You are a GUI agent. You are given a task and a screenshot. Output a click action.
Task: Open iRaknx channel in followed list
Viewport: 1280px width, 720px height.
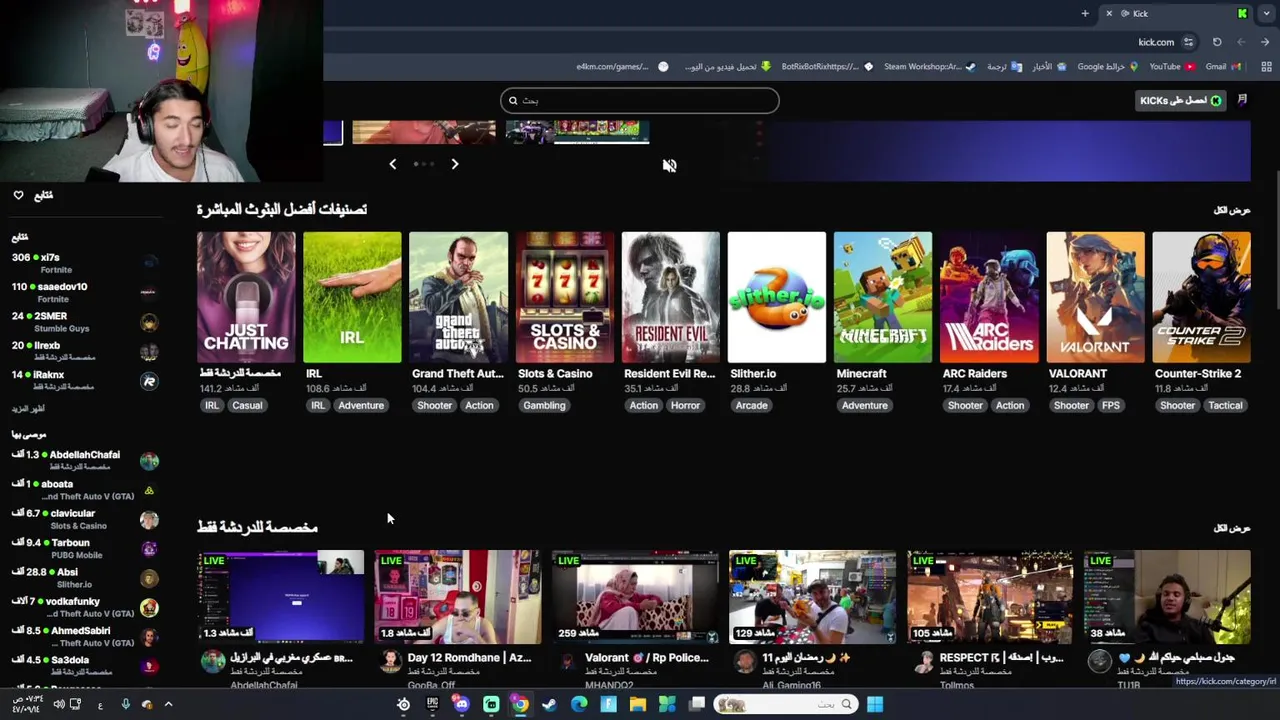[x=85, y=380]
